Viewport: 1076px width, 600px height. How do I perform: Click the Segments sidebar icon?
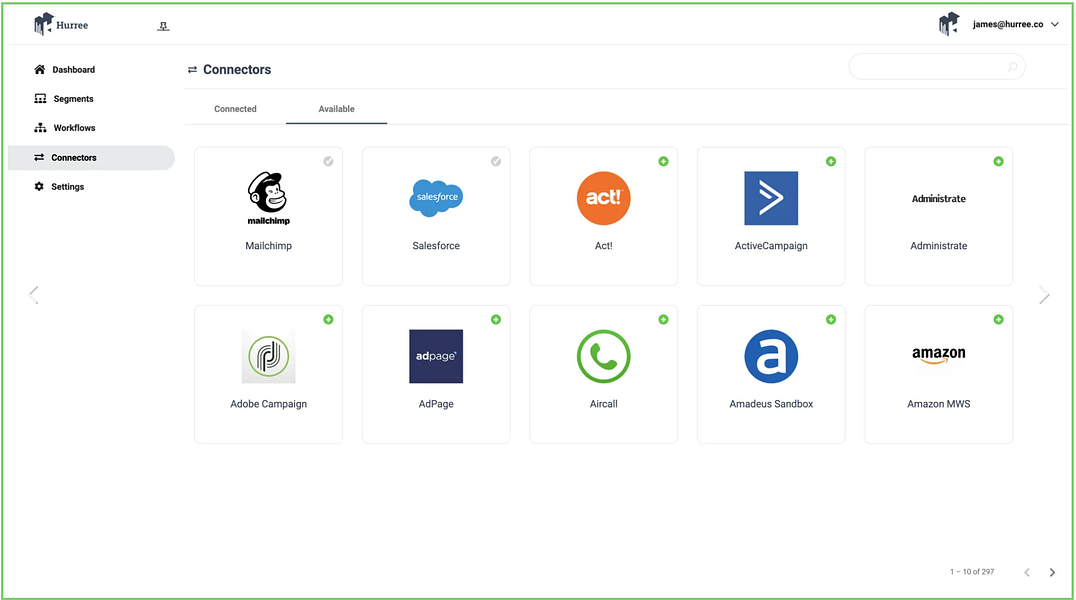[40, 99]
